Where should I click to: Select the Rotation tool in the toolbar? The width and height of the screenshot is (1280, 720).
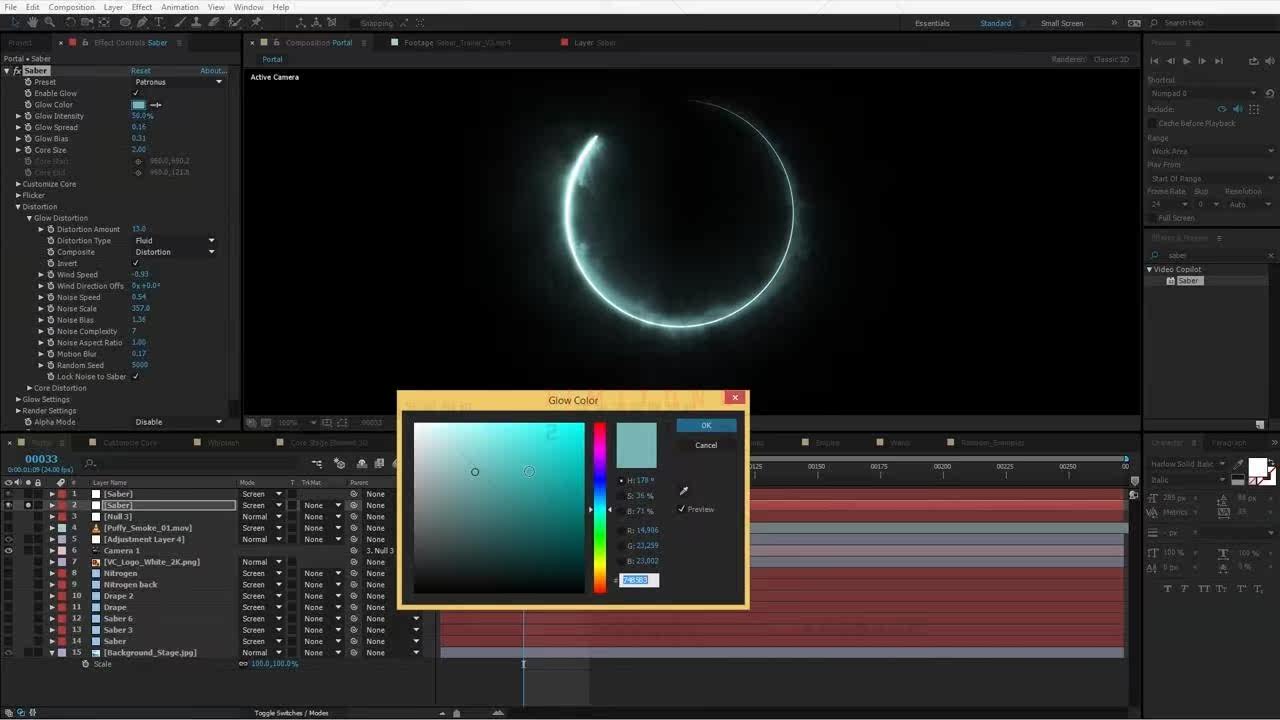(x=70, y=22)
